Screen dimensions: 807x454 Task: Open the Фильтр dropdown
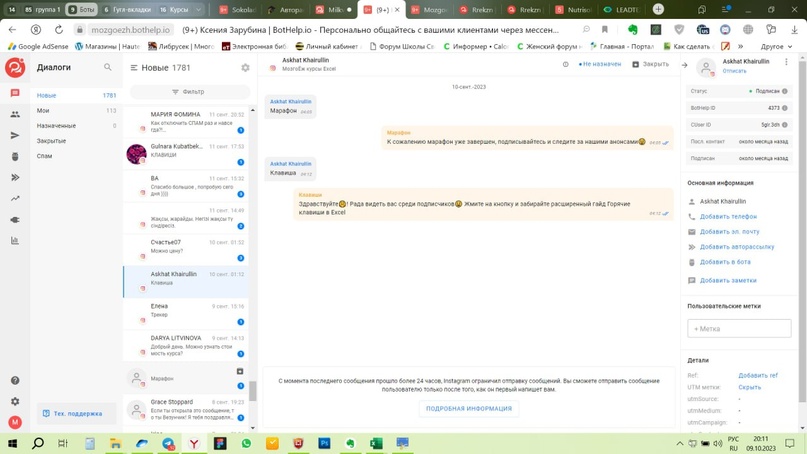[x=188, y=92]
